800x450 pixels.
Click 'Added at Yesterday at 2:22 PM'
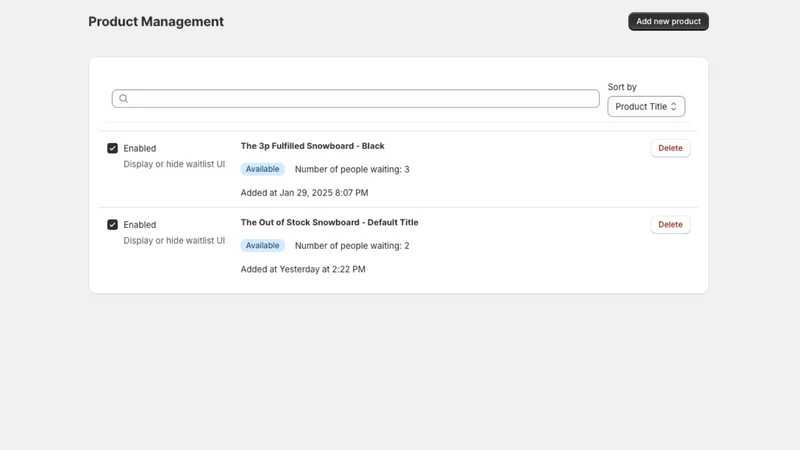[303, 269]
